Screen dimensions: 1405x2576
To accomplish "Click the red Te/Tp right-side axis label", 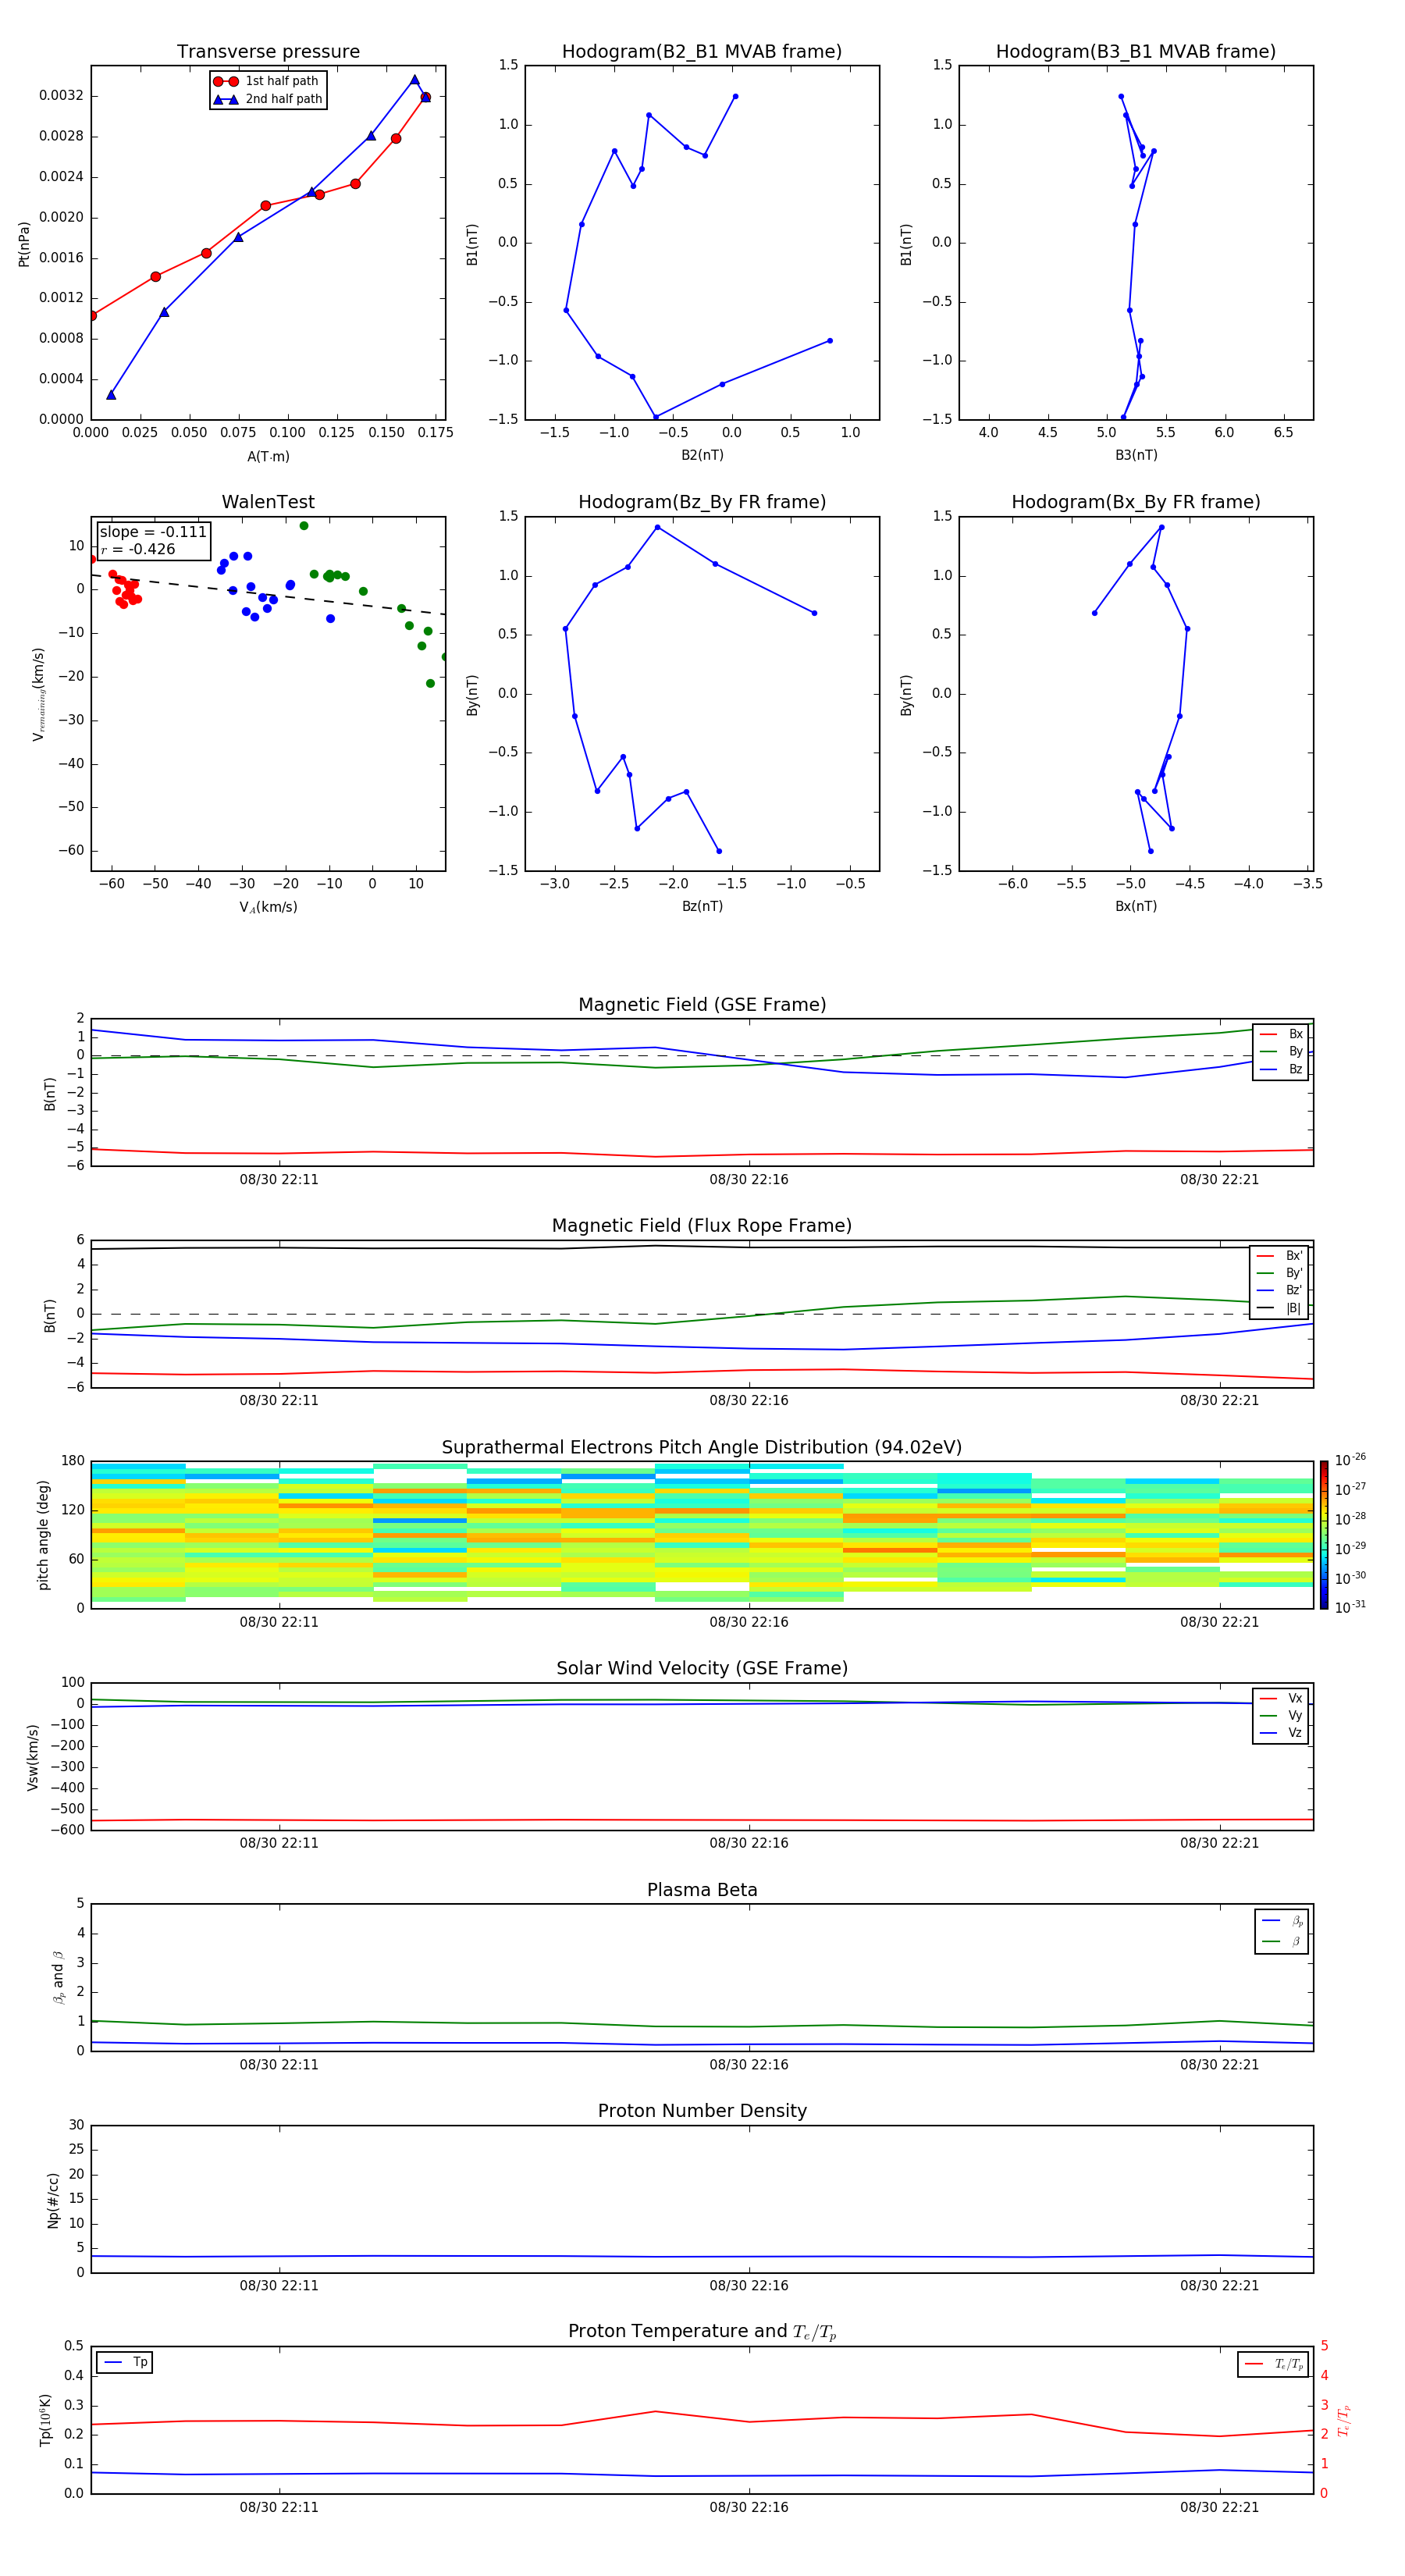I will 1344,2420.
